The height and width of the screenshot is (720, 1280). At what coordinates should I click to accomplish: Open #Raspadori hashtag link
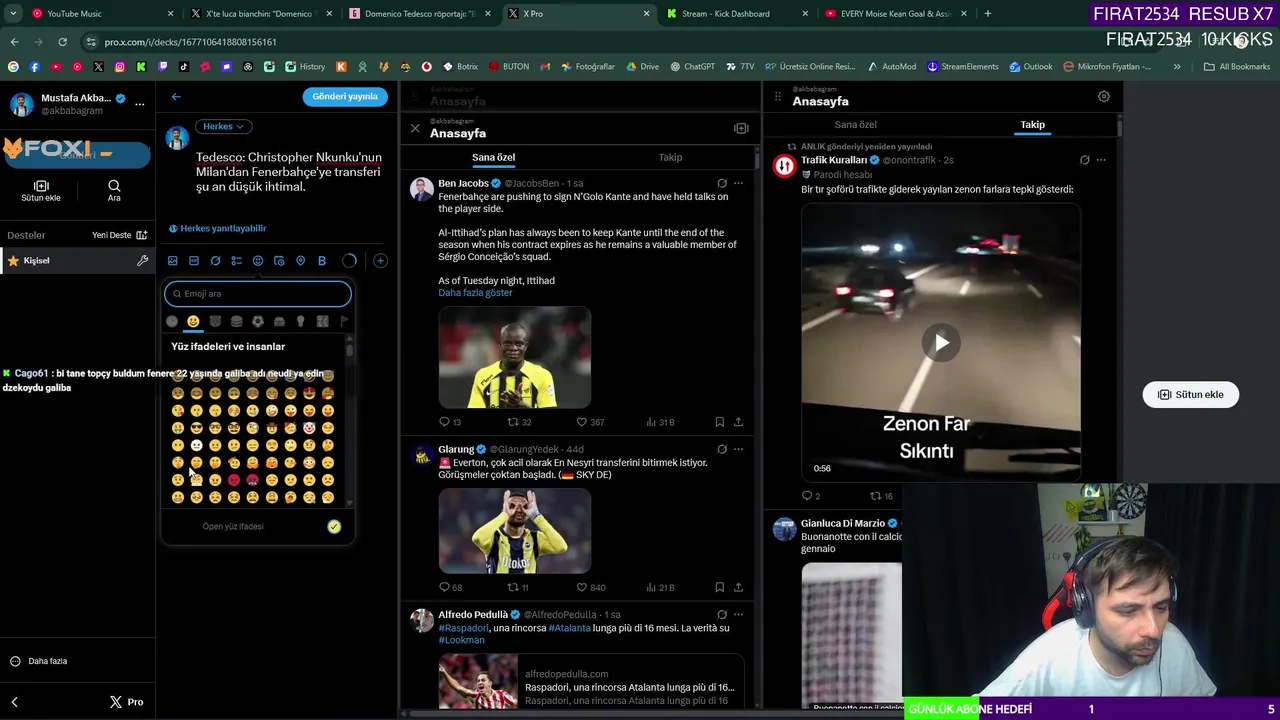(x=463, y=628)
